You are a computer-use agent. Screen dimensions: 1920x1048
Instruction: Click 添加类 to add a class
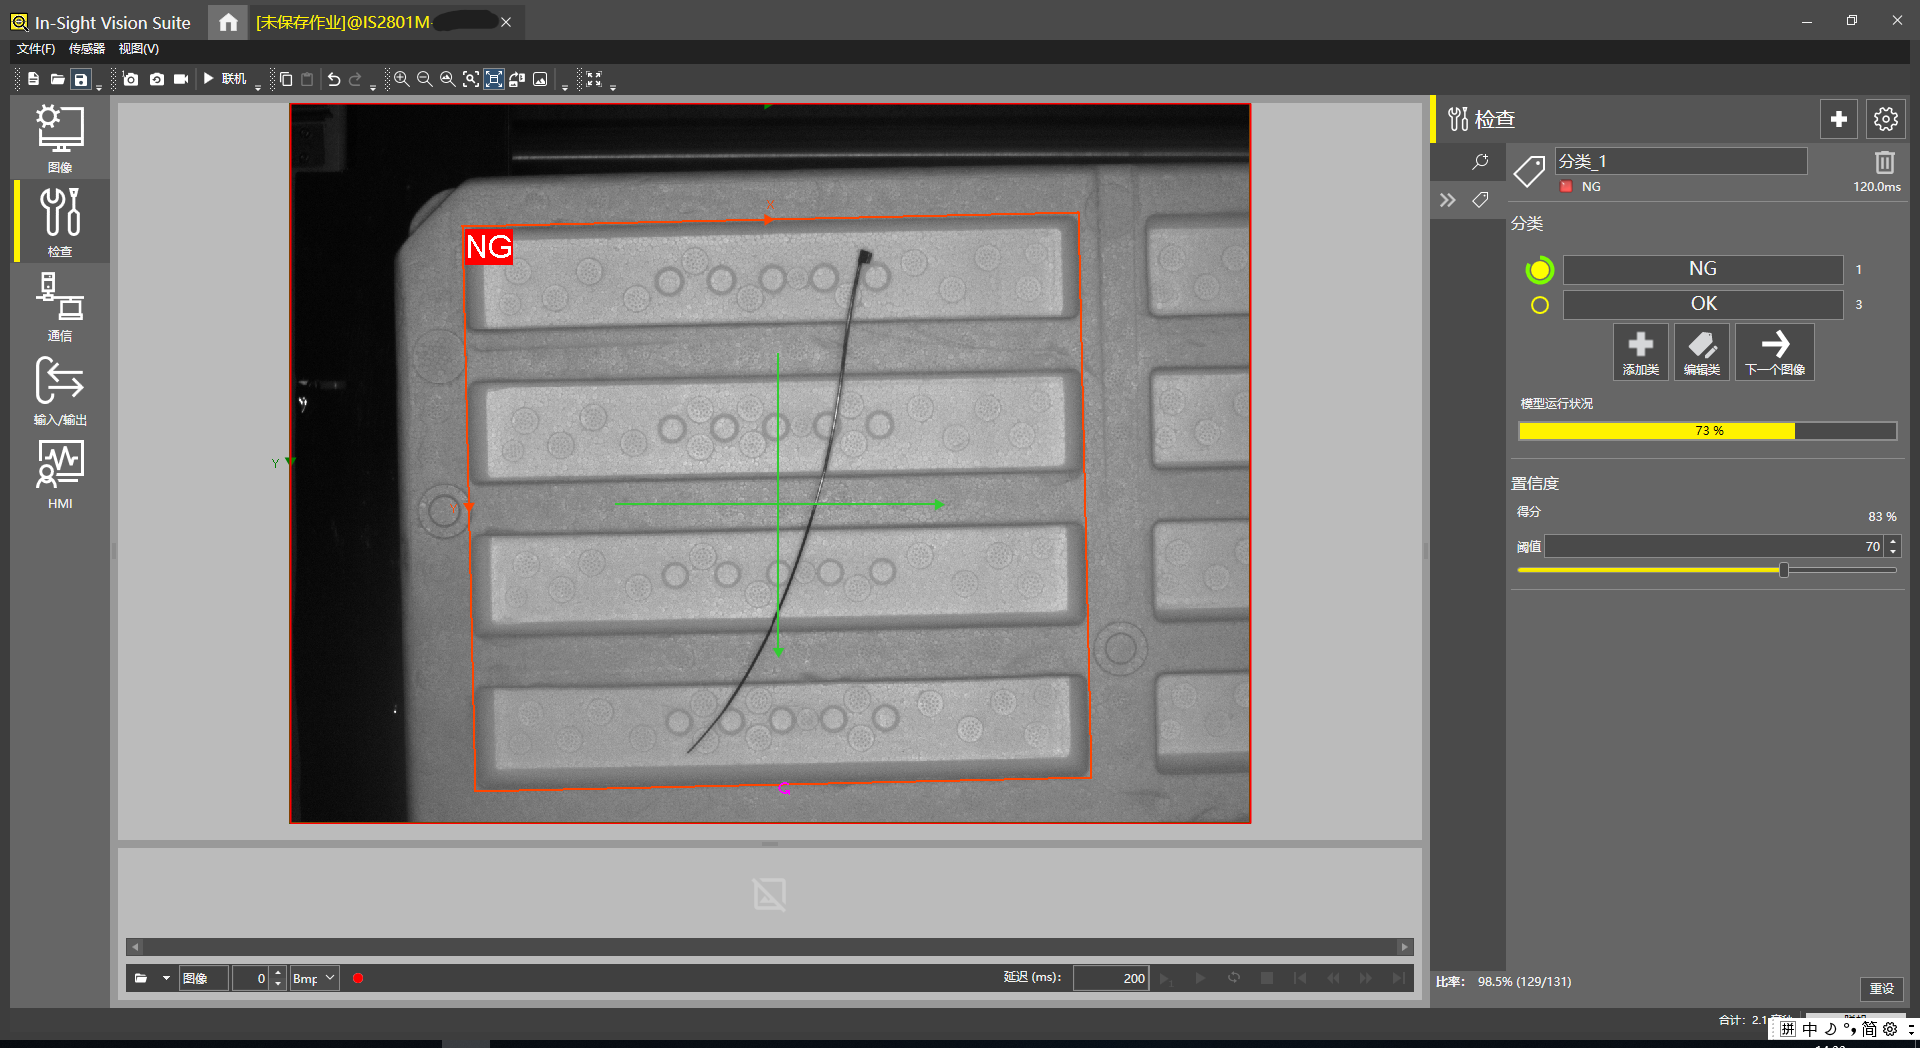pos(1640,352)
